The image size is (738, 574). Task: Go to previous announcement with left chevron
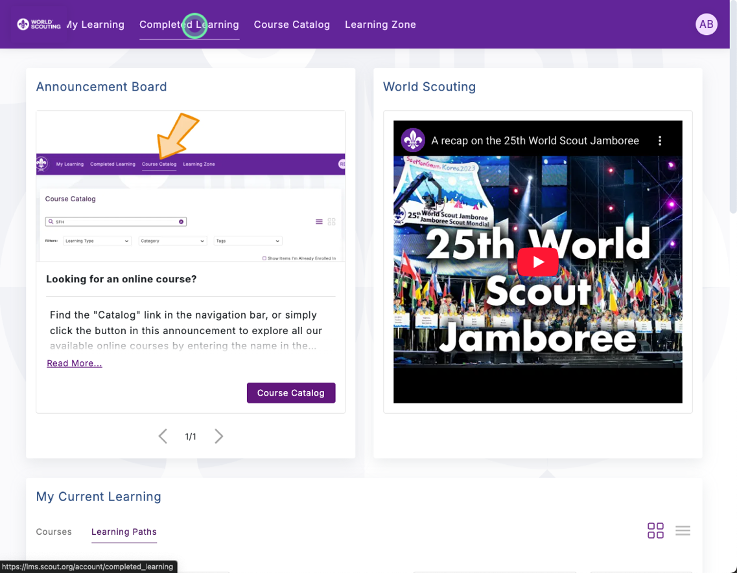[163, 436]
